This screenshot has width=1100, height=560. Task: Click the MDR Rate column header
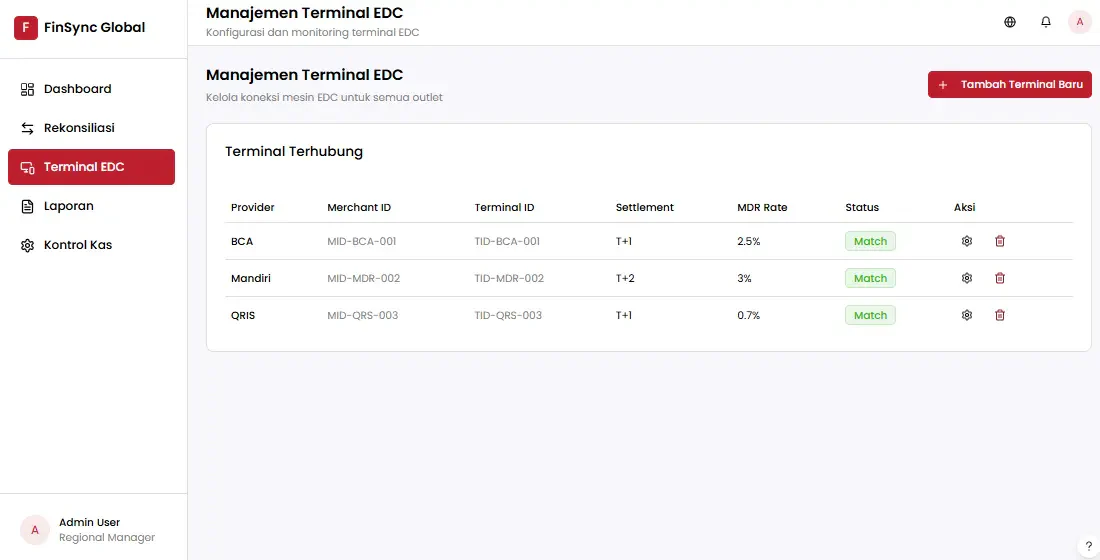click(762, 208)
